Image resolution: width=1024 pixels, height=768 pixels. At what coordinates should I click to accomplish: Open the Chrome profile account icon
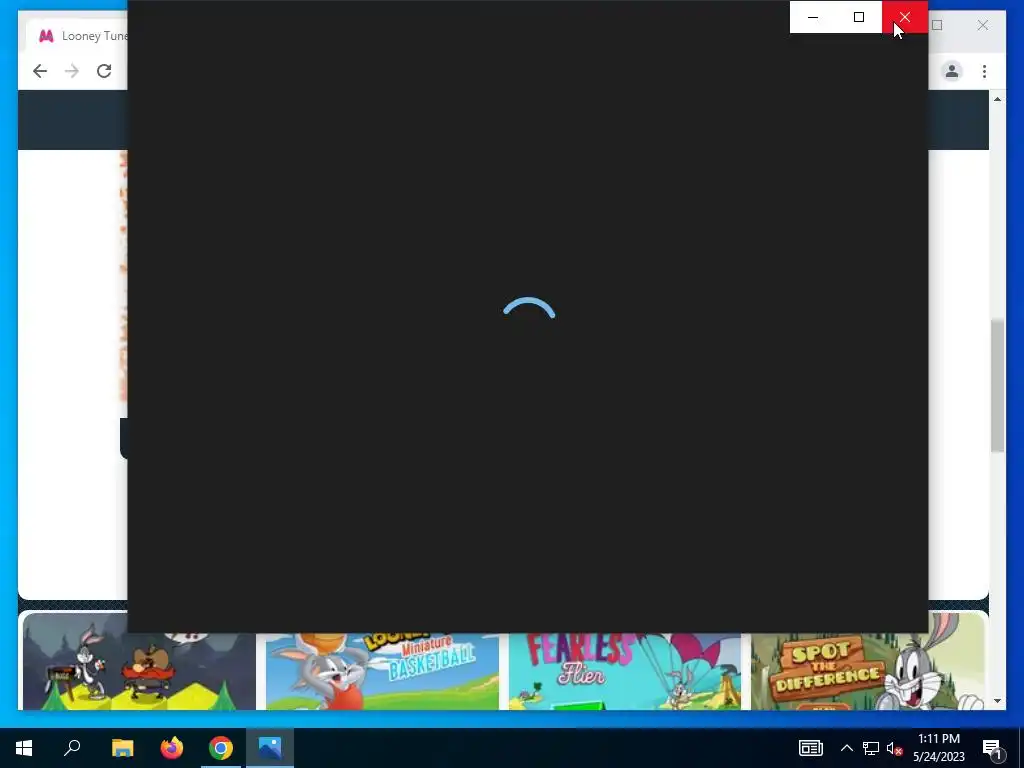(952, 71)
